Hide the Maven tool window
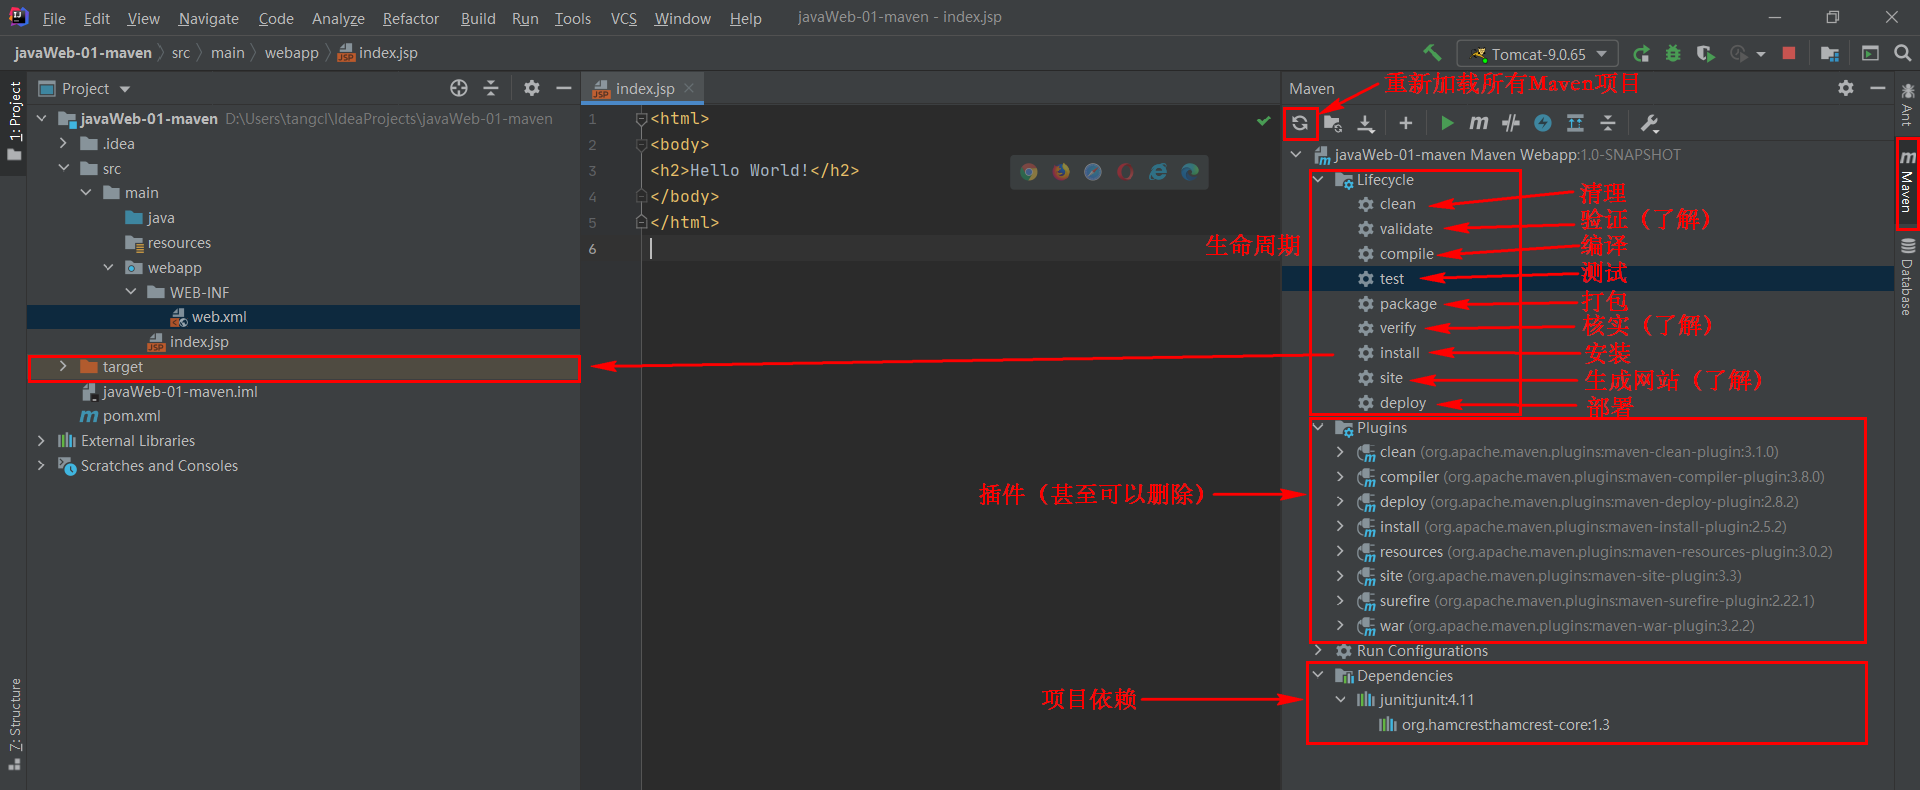The height and width of the screenshot is (790, 1920). click(1878, 88)
